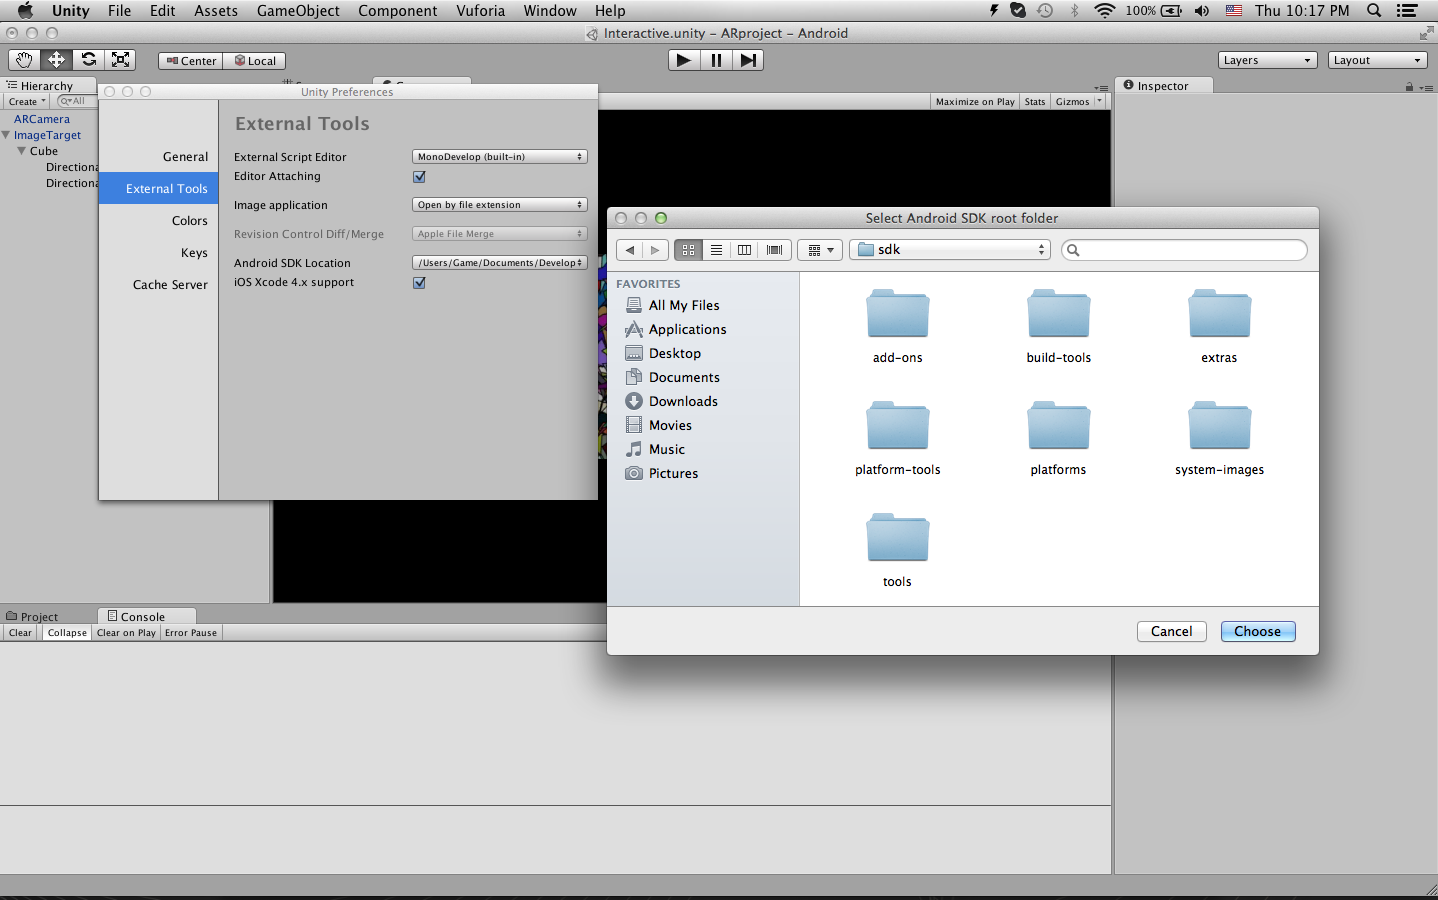Viewport: 1438px width, 900px height.
Task: Toggle Local rotation mode
Action: [255, 61]
